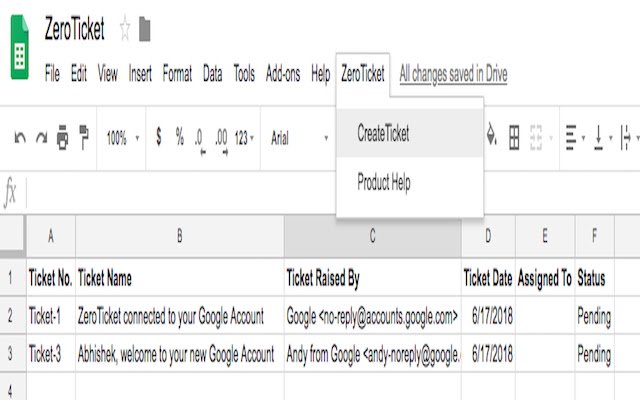Expand the merge cells dropdown arrow
Image resolution: width=640 pixels, height=400 pixels.
click(x=551, y=138)
